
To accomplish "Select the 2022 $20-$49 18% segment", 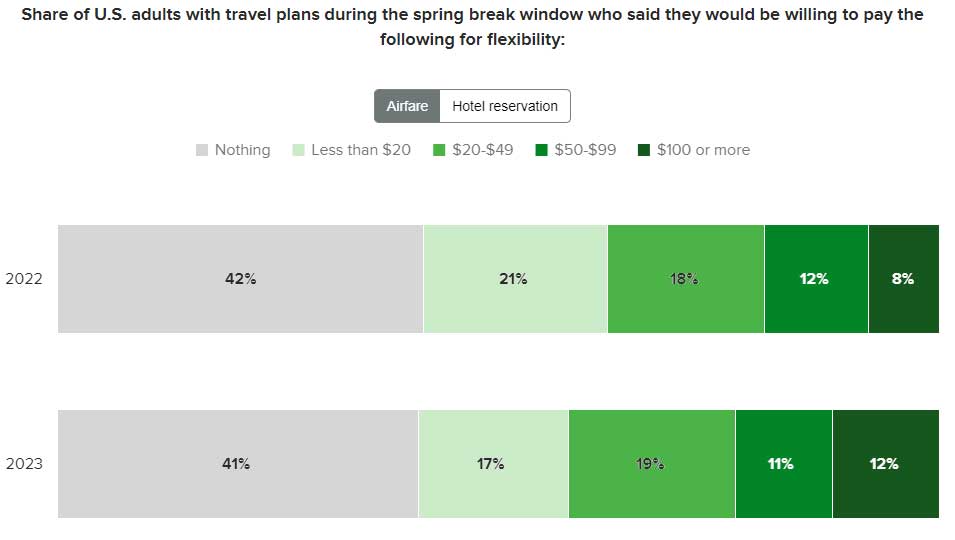I will coord(685,279).
